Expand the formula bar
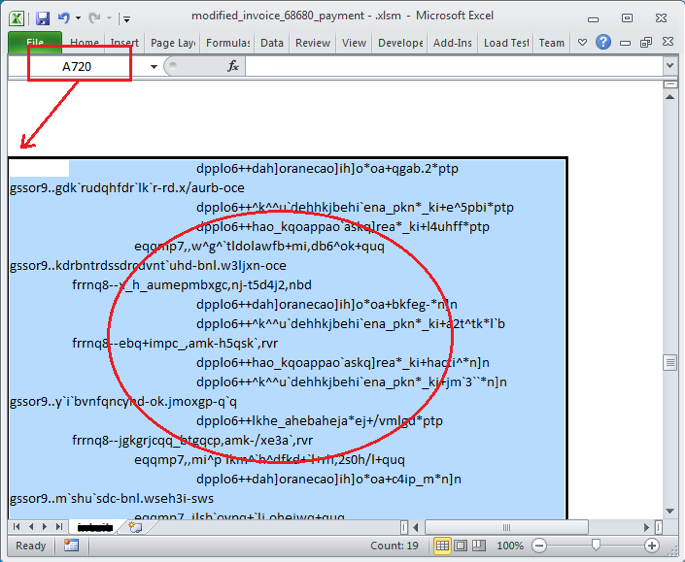Screen dimensions: 685x562 coord(669,66)
